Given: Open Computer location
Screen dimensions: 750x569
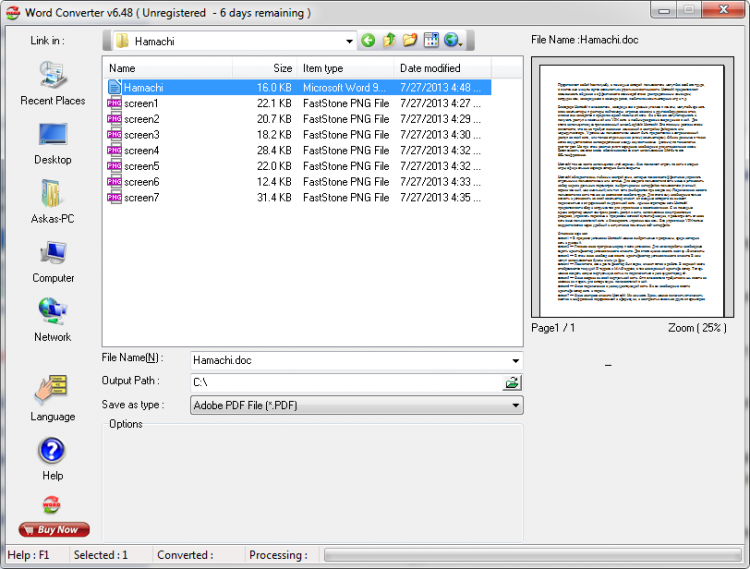Looking at the screenshot, I should point(53,262).
